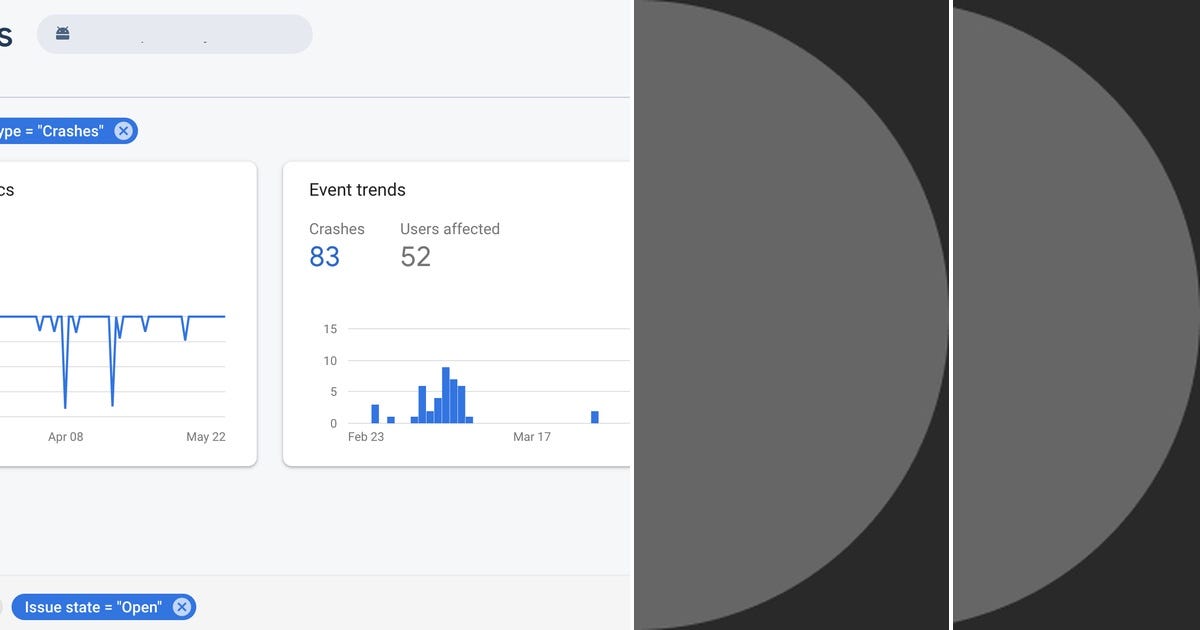Click the Event trends card title

pyautogui.click(x=357, y=190)
